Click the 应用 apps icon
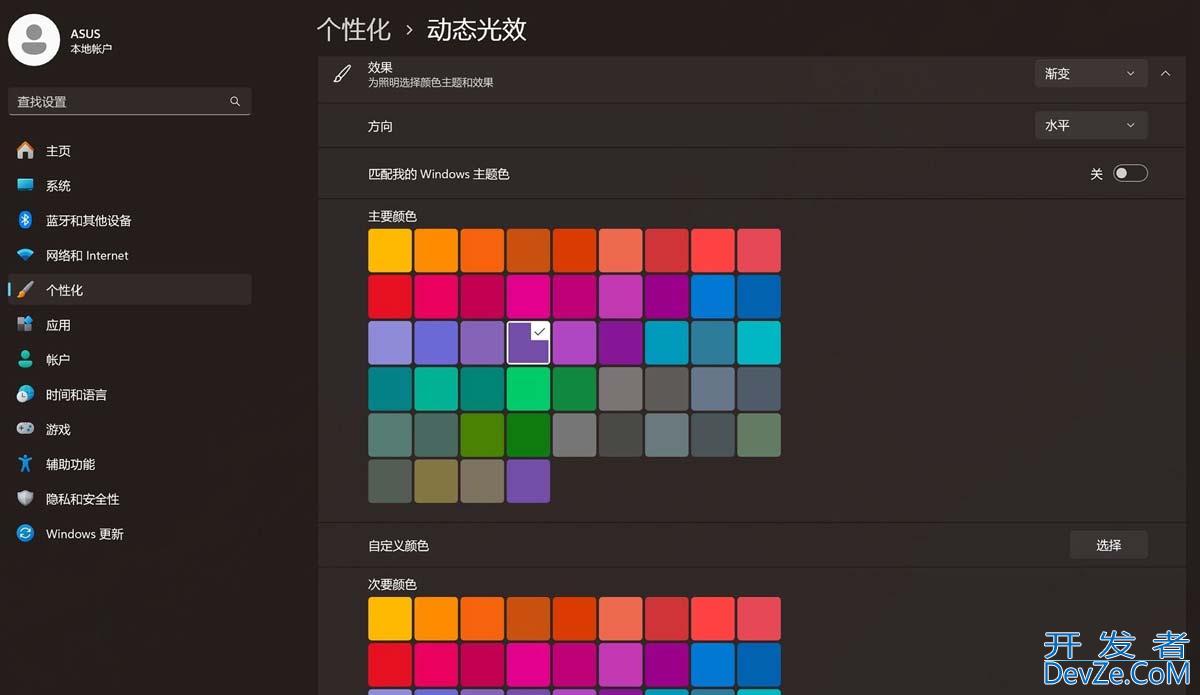 [x=26, y=325]
